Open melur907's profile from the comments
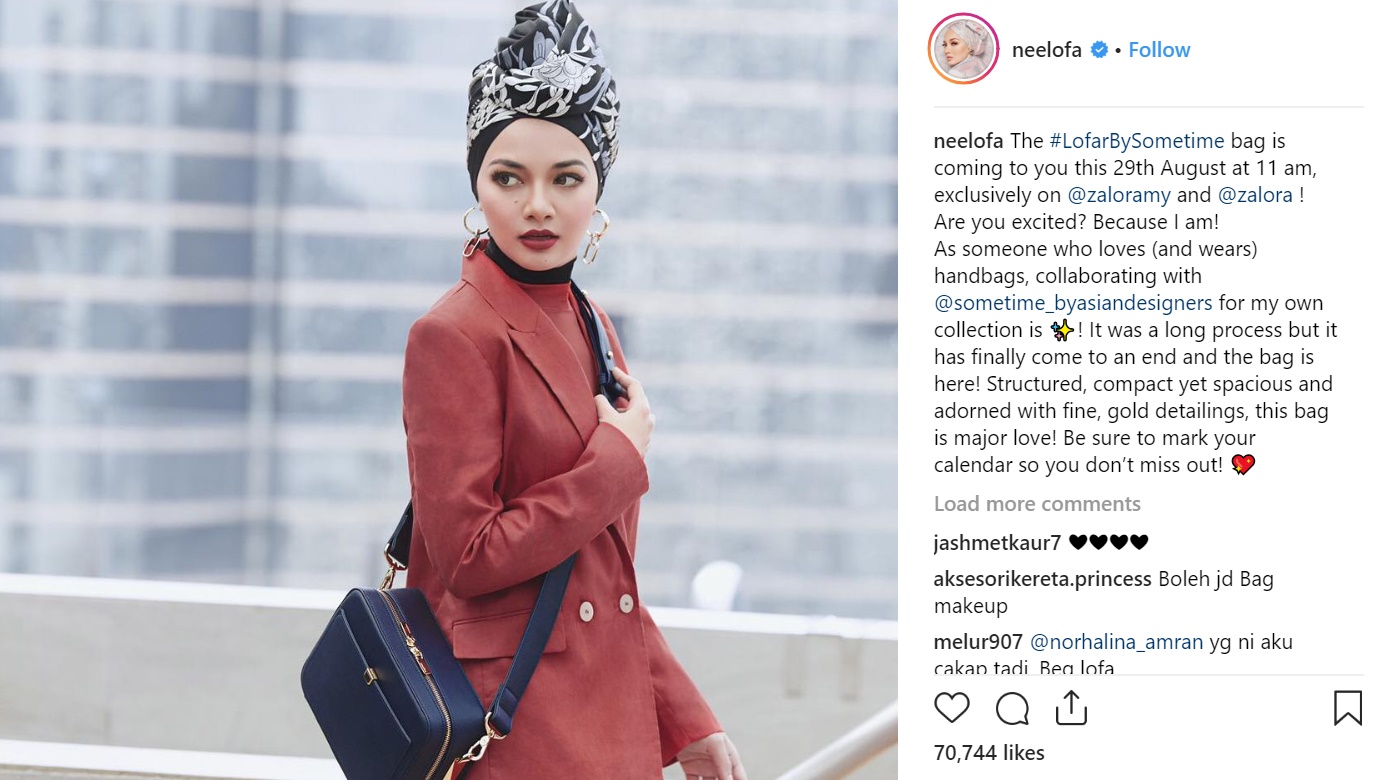Image resolution: width=1373 pixels, height=780 pixels. (978, 642)
